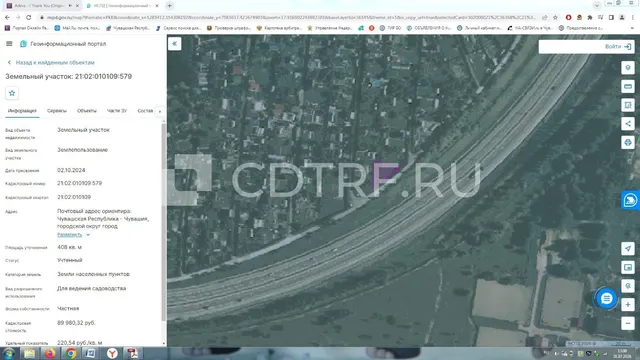The height and width of the screenshot is (360, 640).
Task: Locate my position with the arrow button
Action: (x=628, y=249)
